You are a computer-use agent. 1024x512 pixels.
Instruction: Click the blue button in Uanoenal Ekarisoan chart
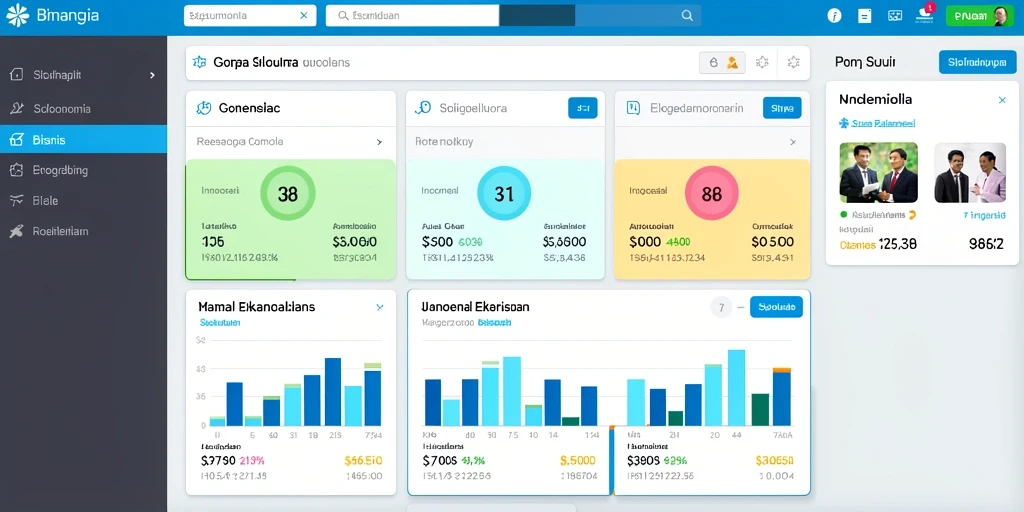pos(776,306)
